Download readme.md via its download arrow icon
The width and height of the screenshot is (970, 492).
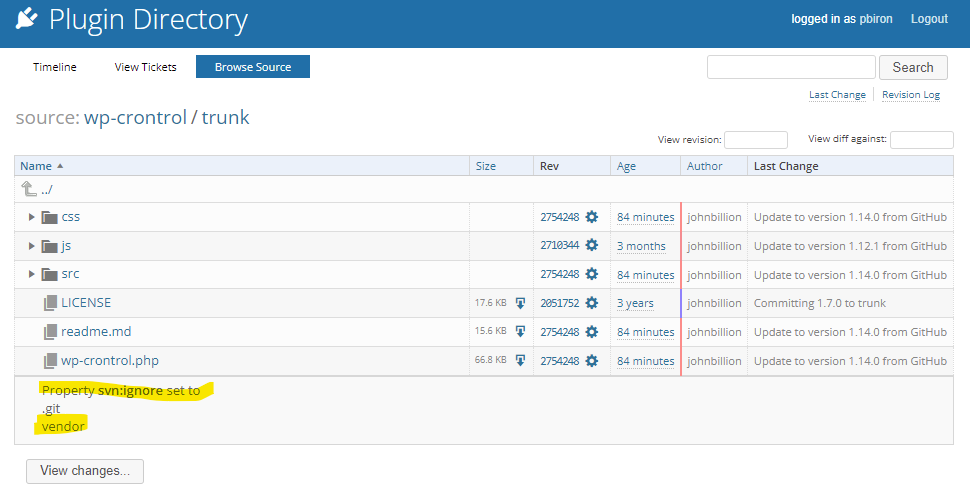point(520,331)
